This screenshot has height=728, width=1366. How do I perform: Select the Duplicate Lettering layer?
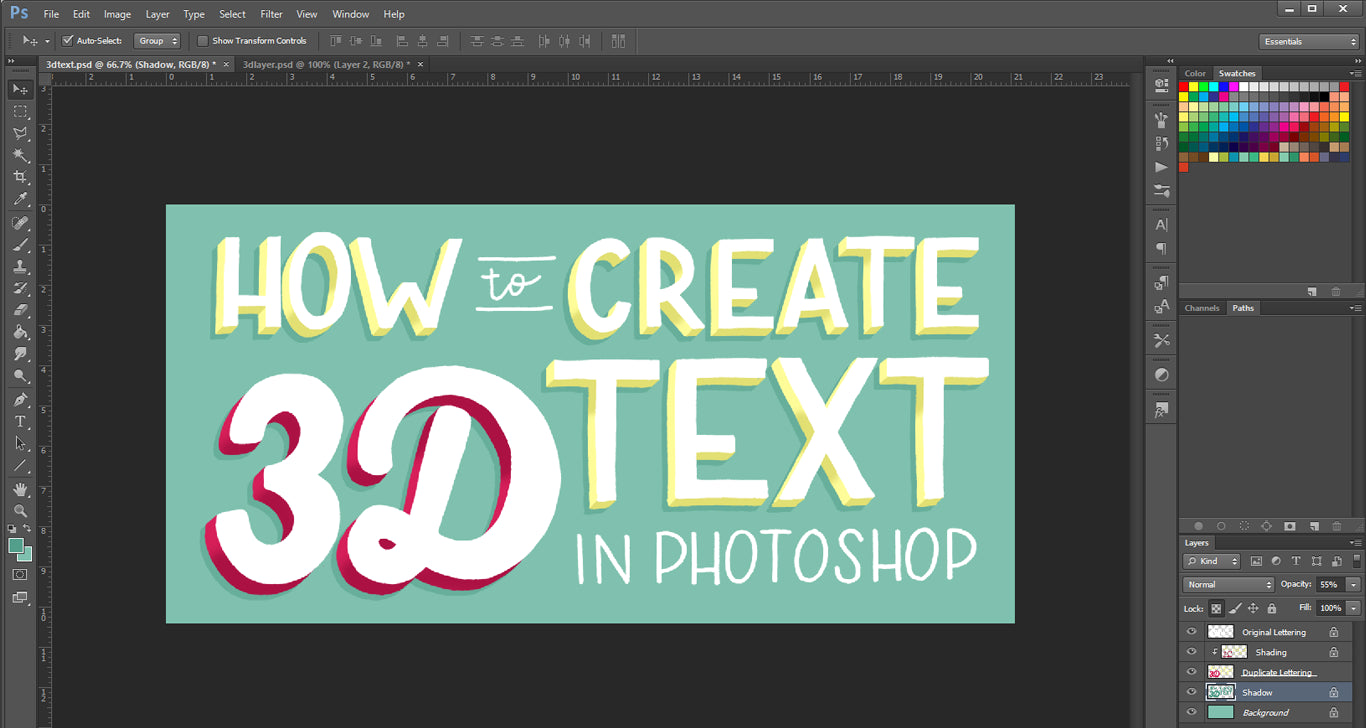point(1278,672)
